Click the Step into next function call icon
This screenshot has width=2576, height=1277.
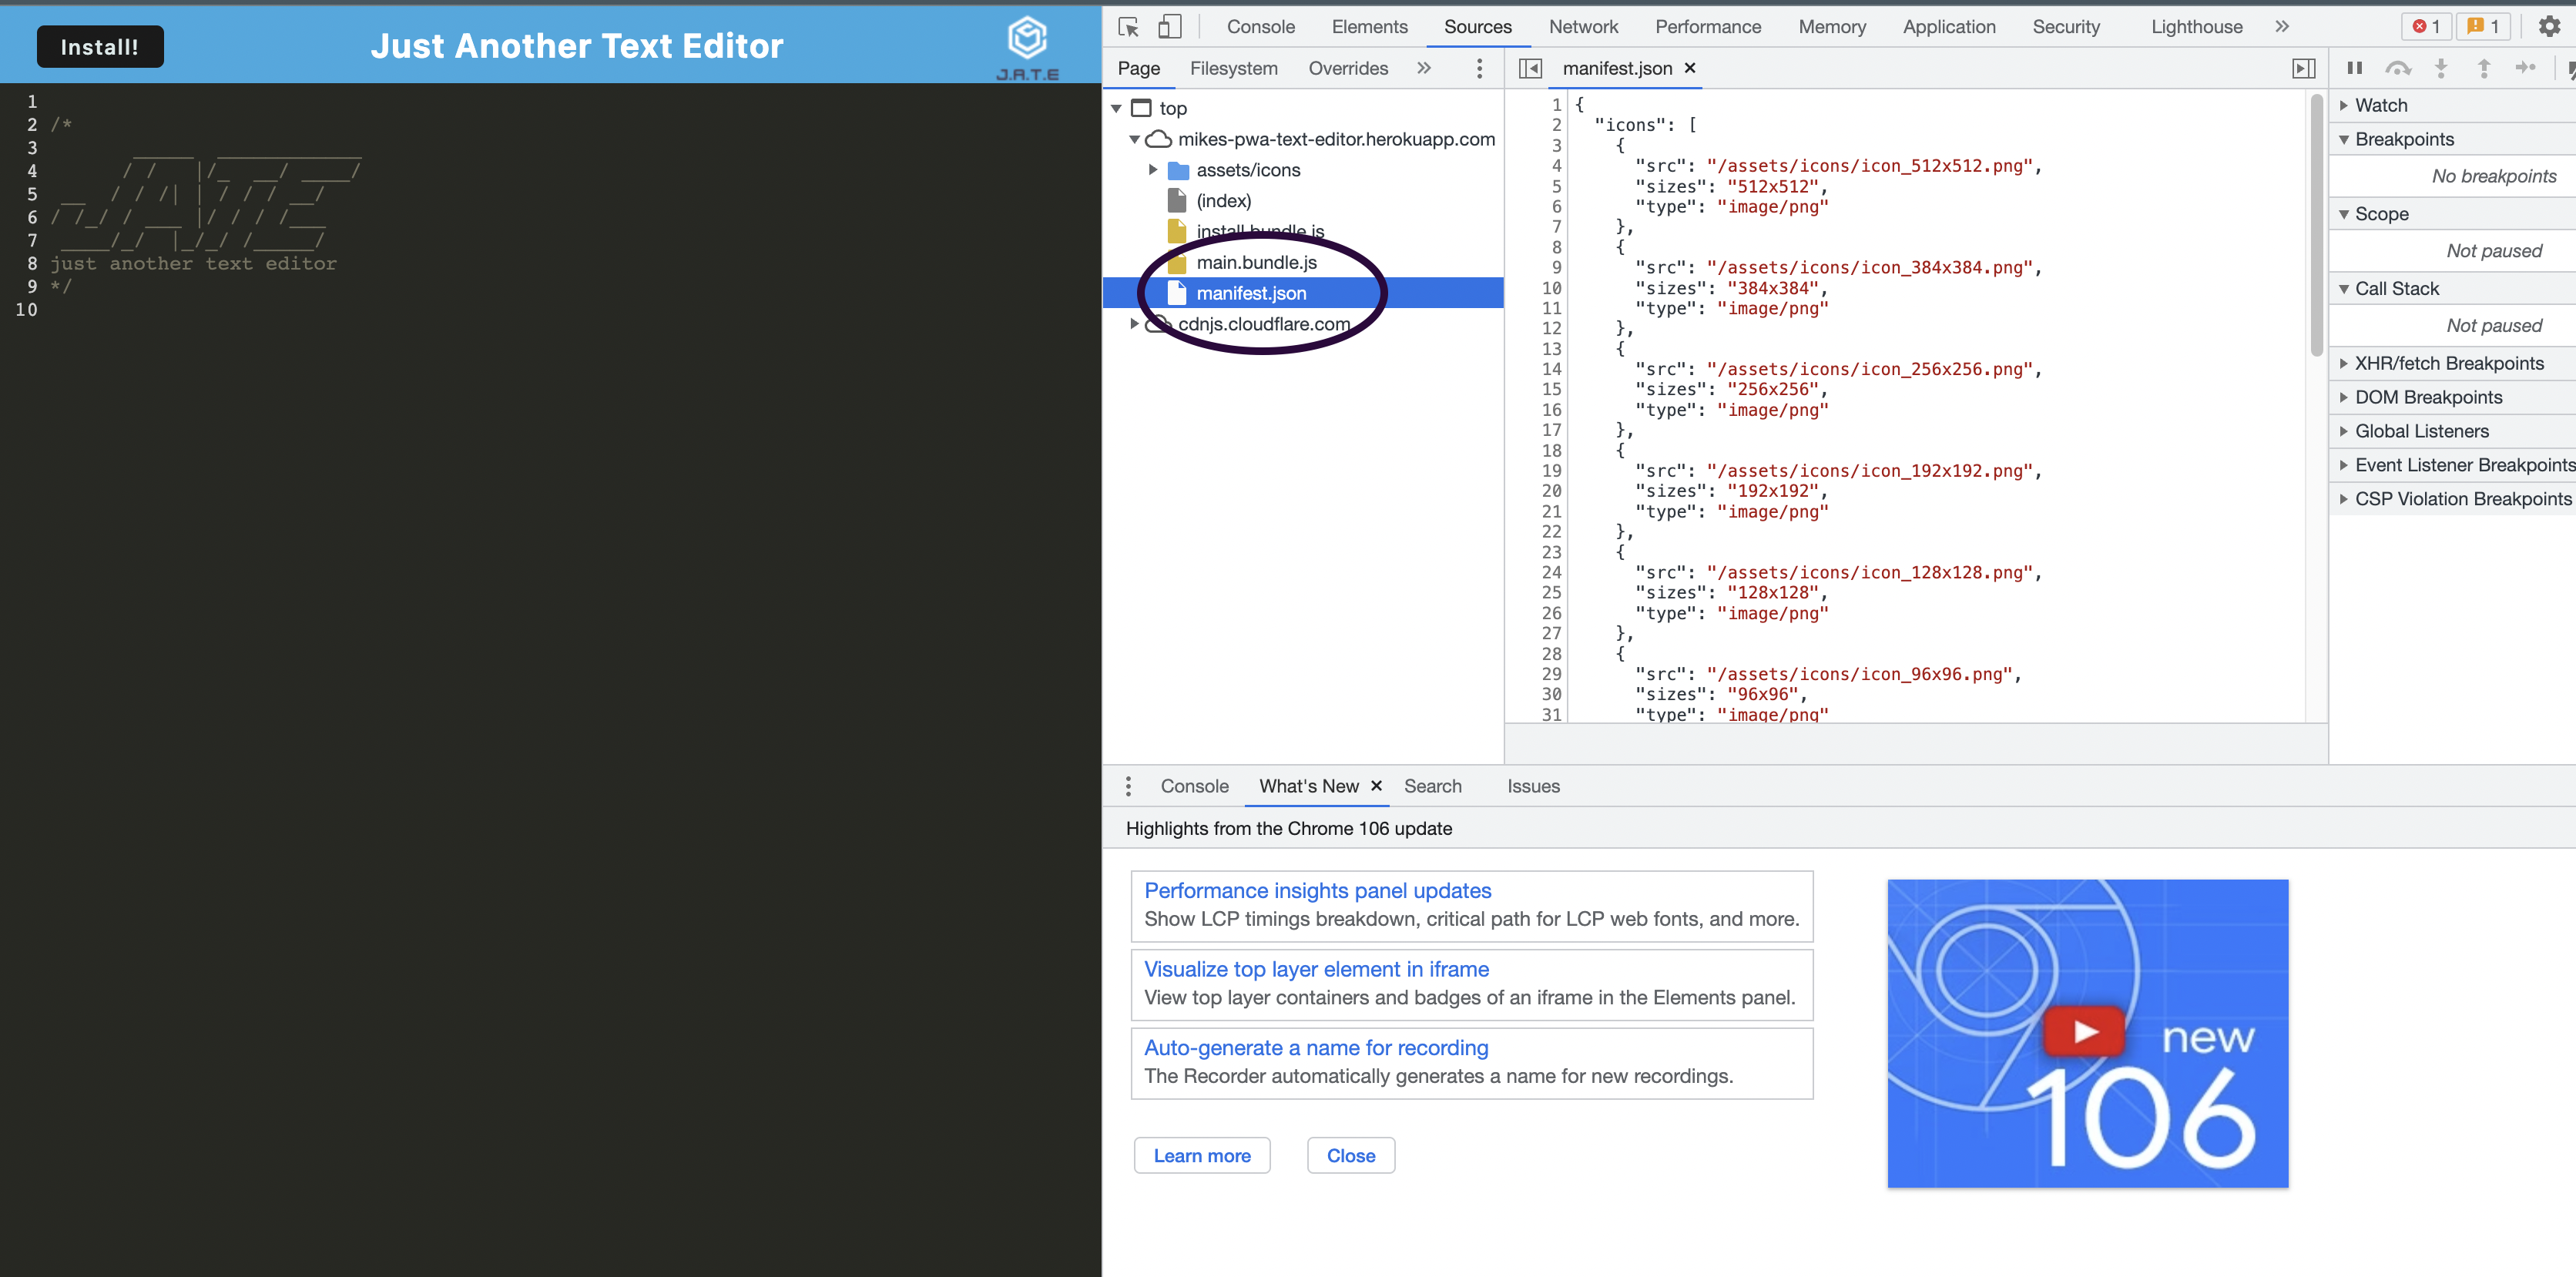coord(2442,68)
